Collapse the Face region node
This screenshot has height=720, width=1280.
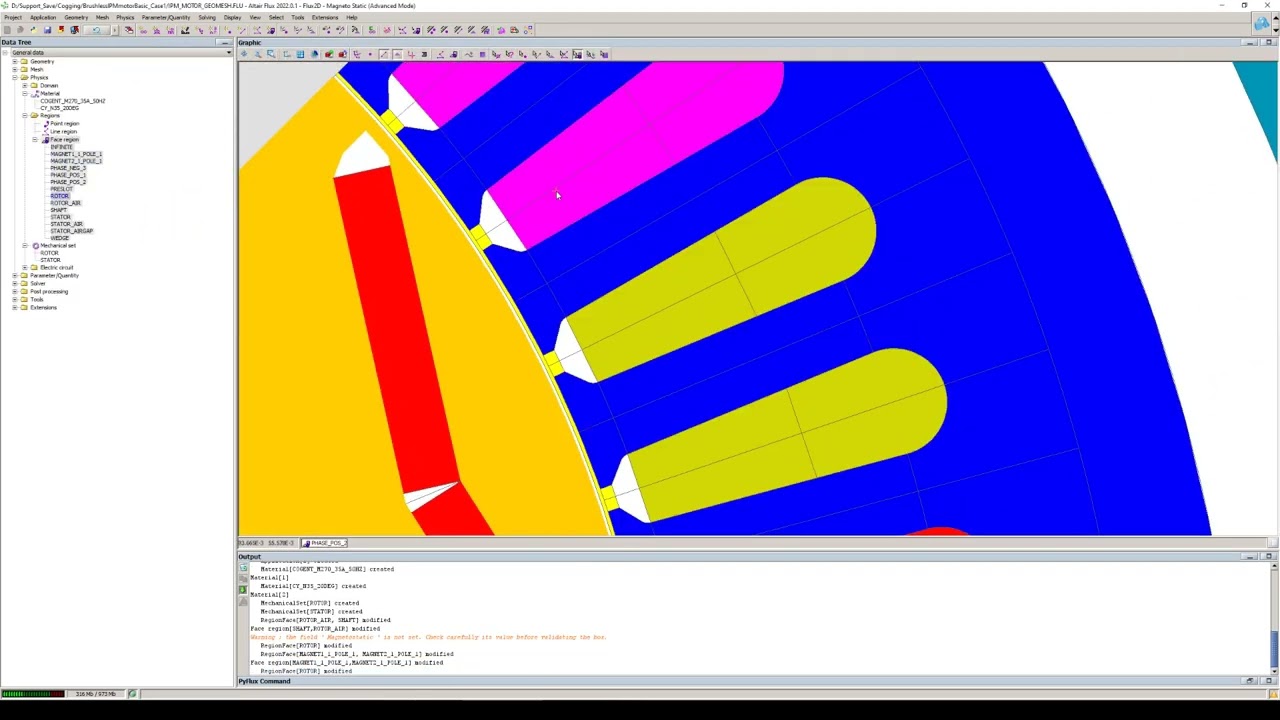[x=35, y=140]
